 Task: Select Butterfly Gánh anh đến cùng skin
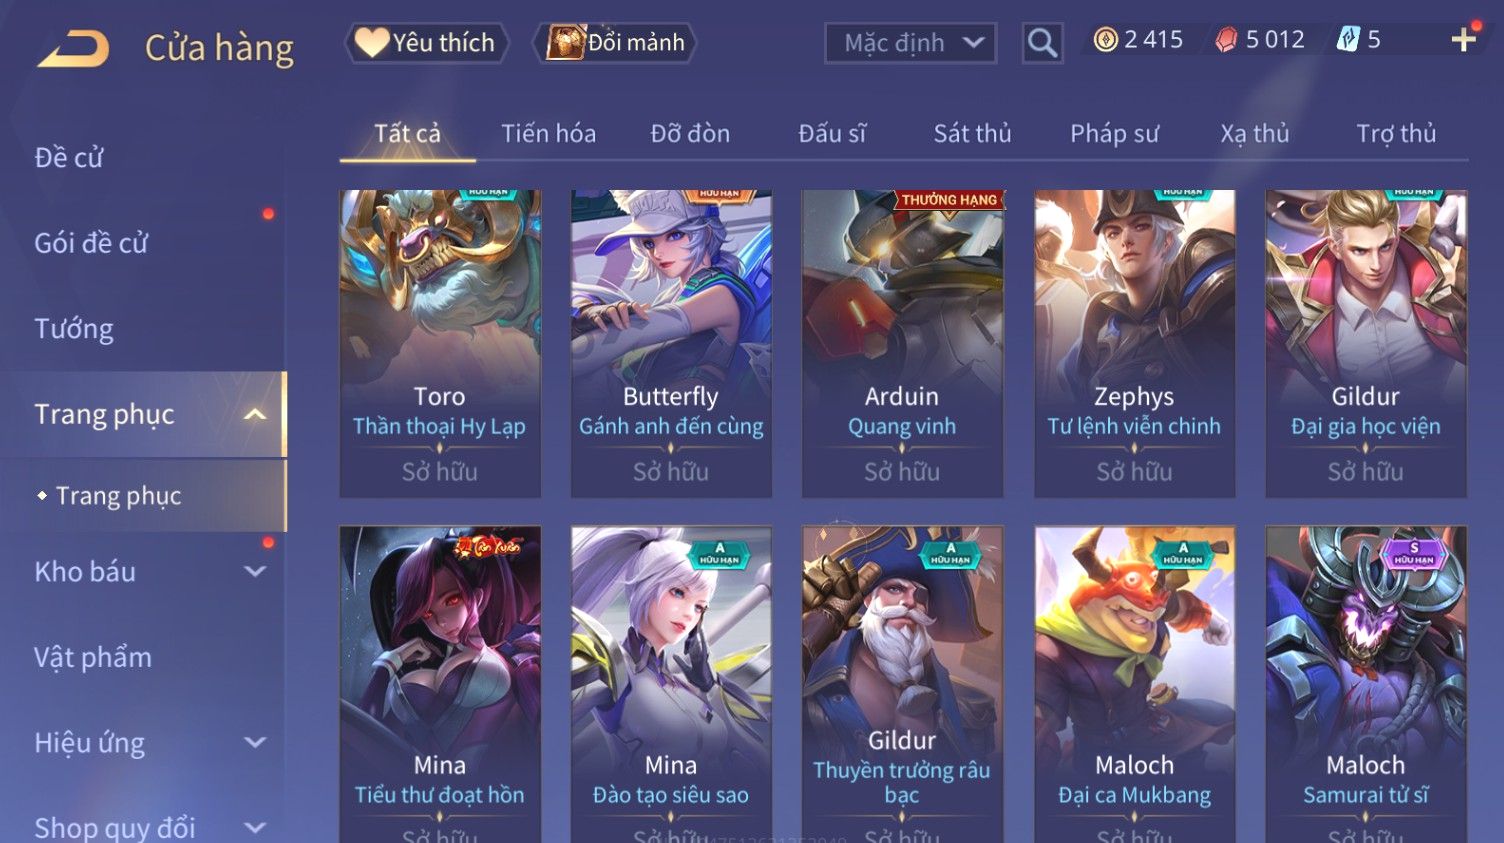pyautogui.click(x=671, y=343)
